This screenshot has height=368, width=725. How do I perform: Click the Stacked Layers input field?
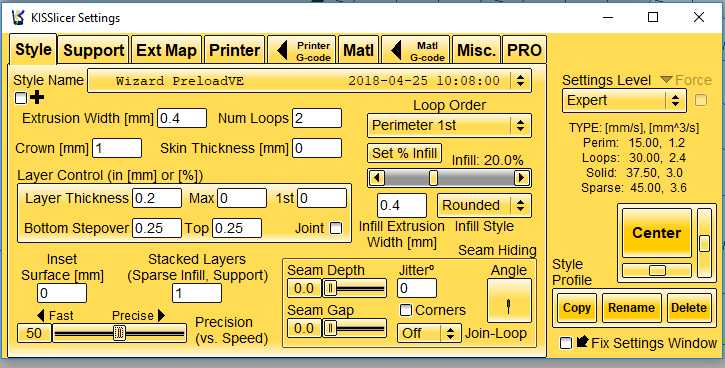(197, 293)
